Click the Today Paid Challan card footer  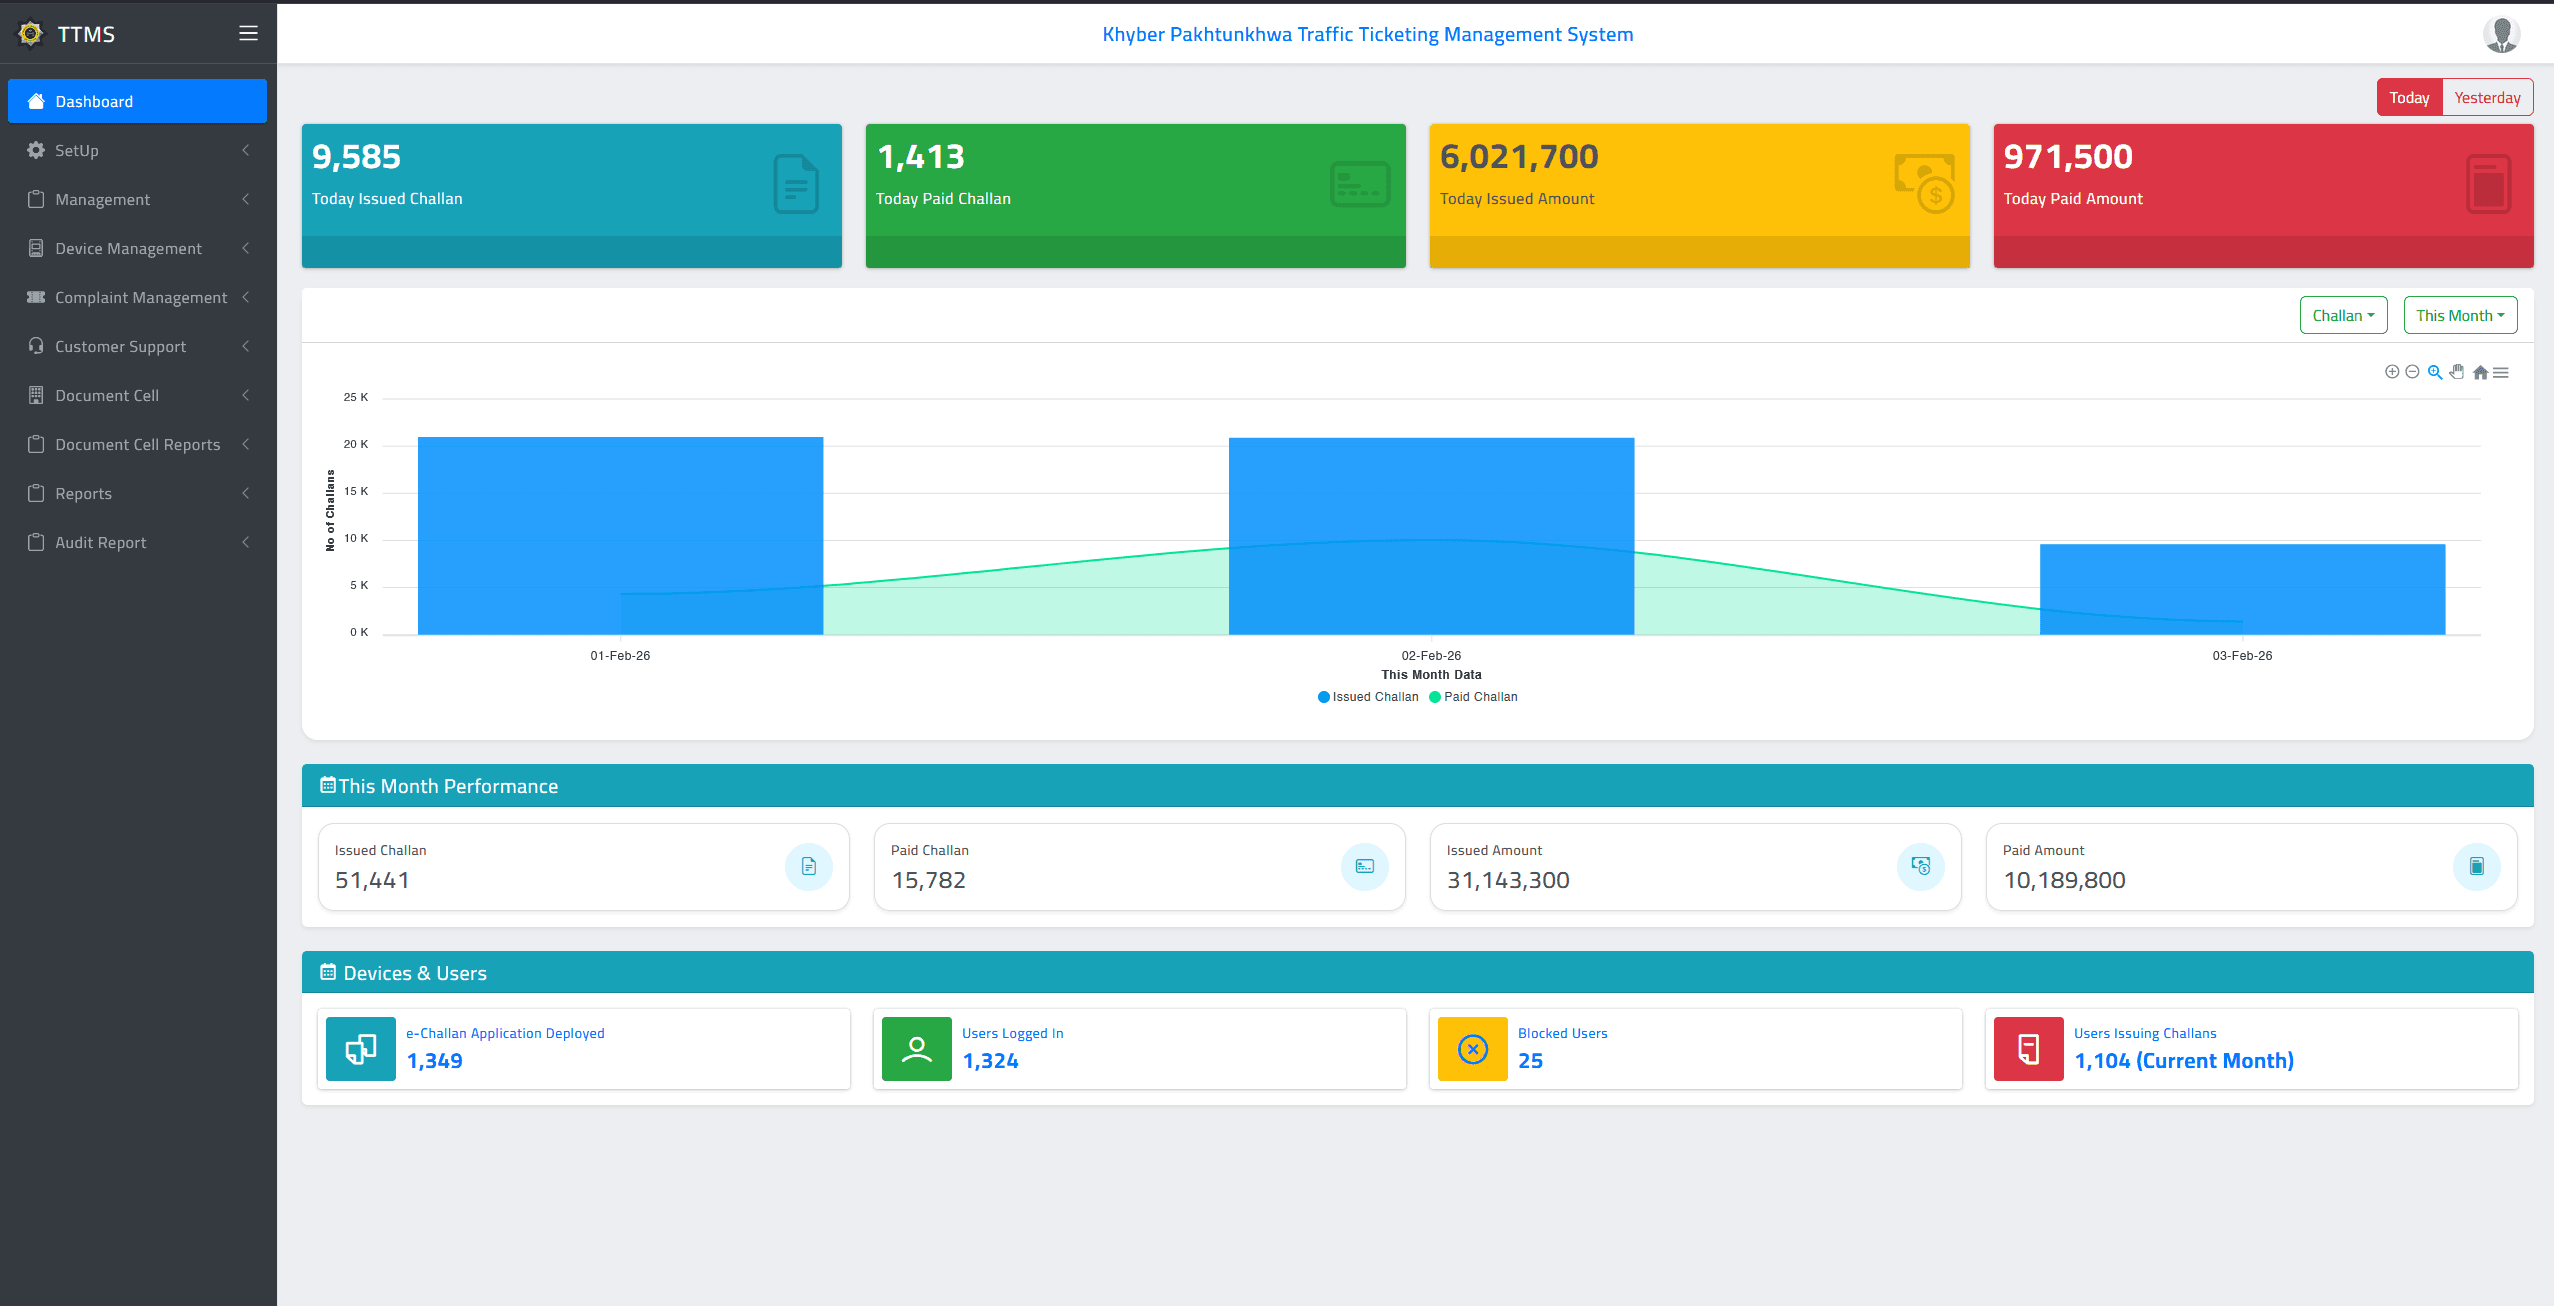click(1136, 252)
